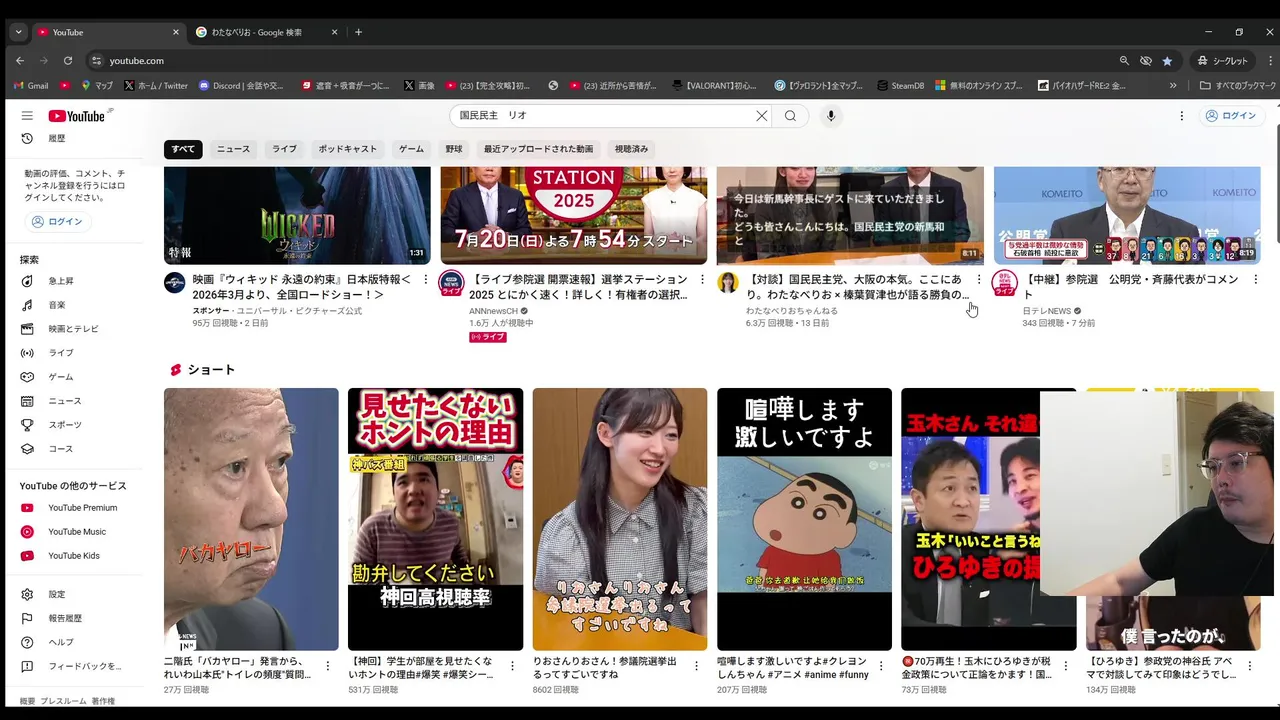1280x720 pixels.
Task: Open the SteamDB bookmark
Action: point(900,86)
